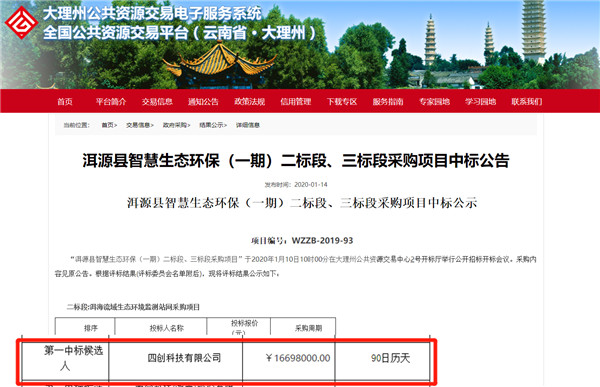Go to 联系我们 navigation item
Screen dimensions: 600x387
pos(527,101)
